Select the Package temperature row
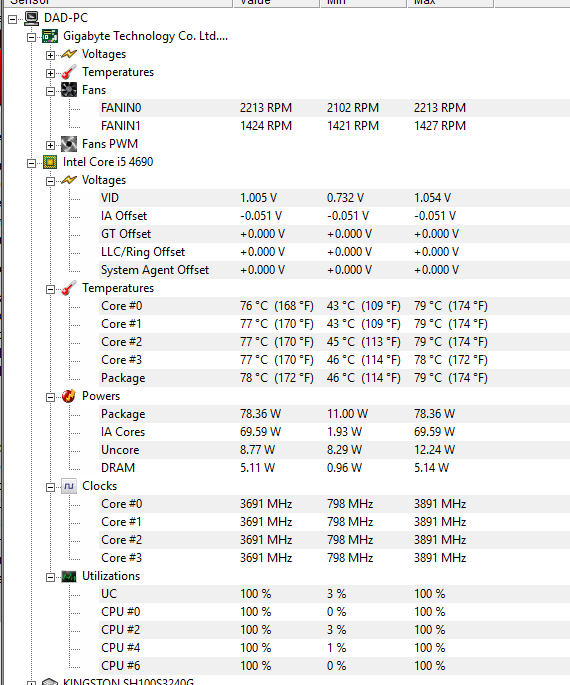Screen dimensions: 570x685 click(x=334, y=378)
